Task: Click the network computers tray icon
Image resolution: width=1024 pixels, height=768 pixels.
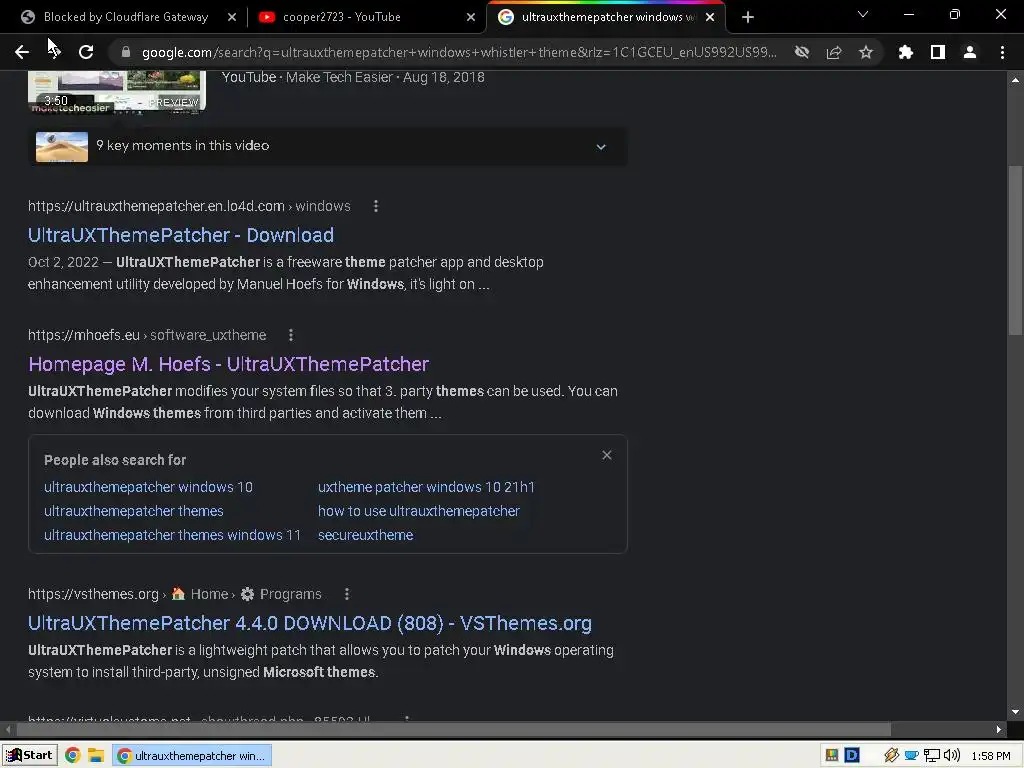Action: [931, 756]
